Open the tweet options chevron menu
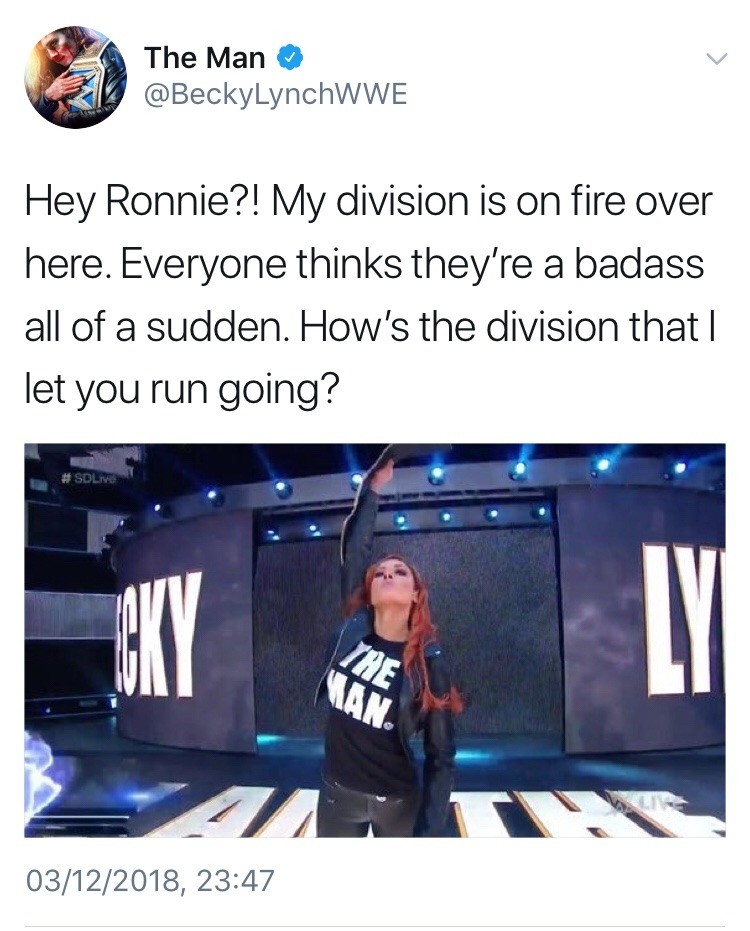Screen dimensions: 750x931 [x=716, y=59]
